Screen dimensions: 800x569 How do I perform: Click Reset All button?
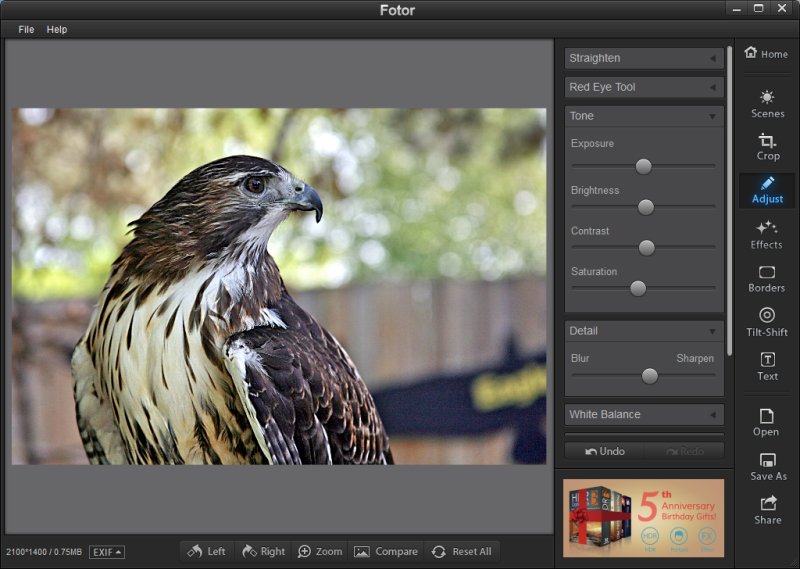coord(461,551)
